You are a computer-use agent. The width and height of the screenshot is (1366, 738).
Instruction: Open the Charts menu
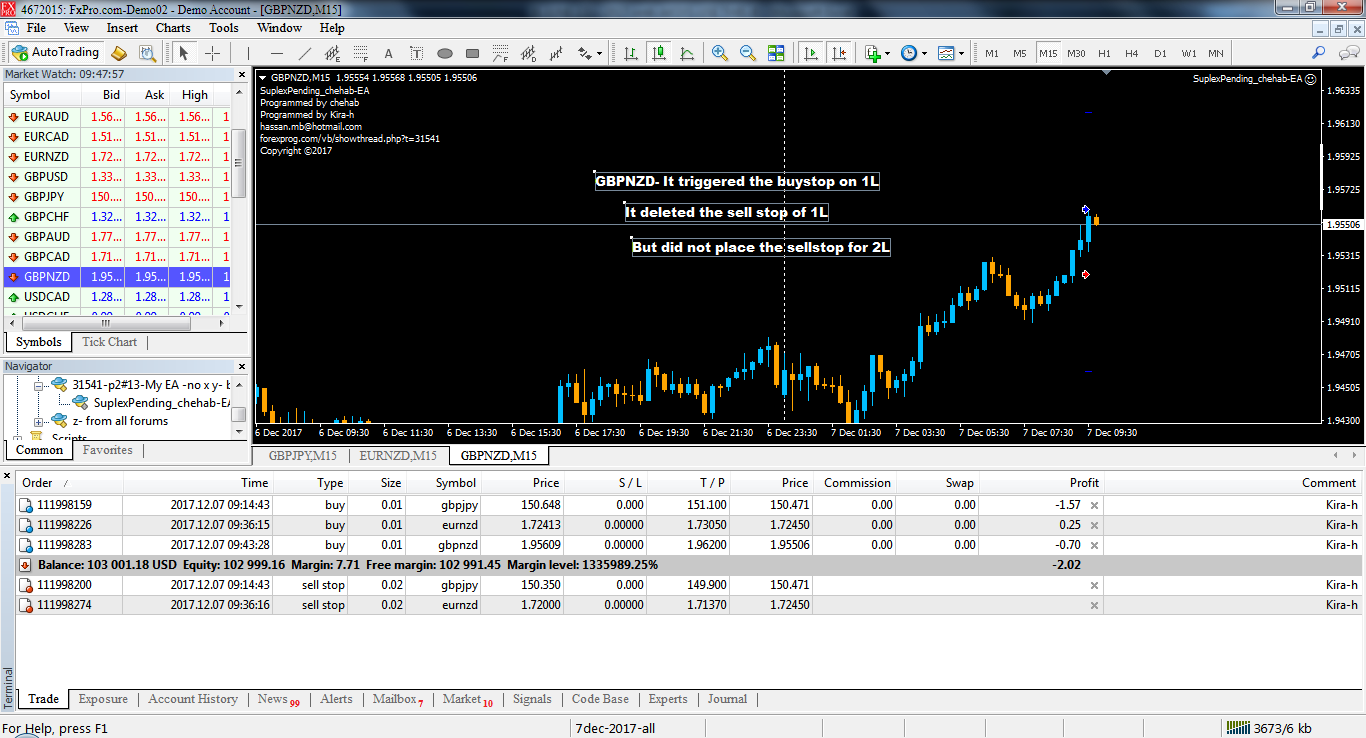point(173,28)
